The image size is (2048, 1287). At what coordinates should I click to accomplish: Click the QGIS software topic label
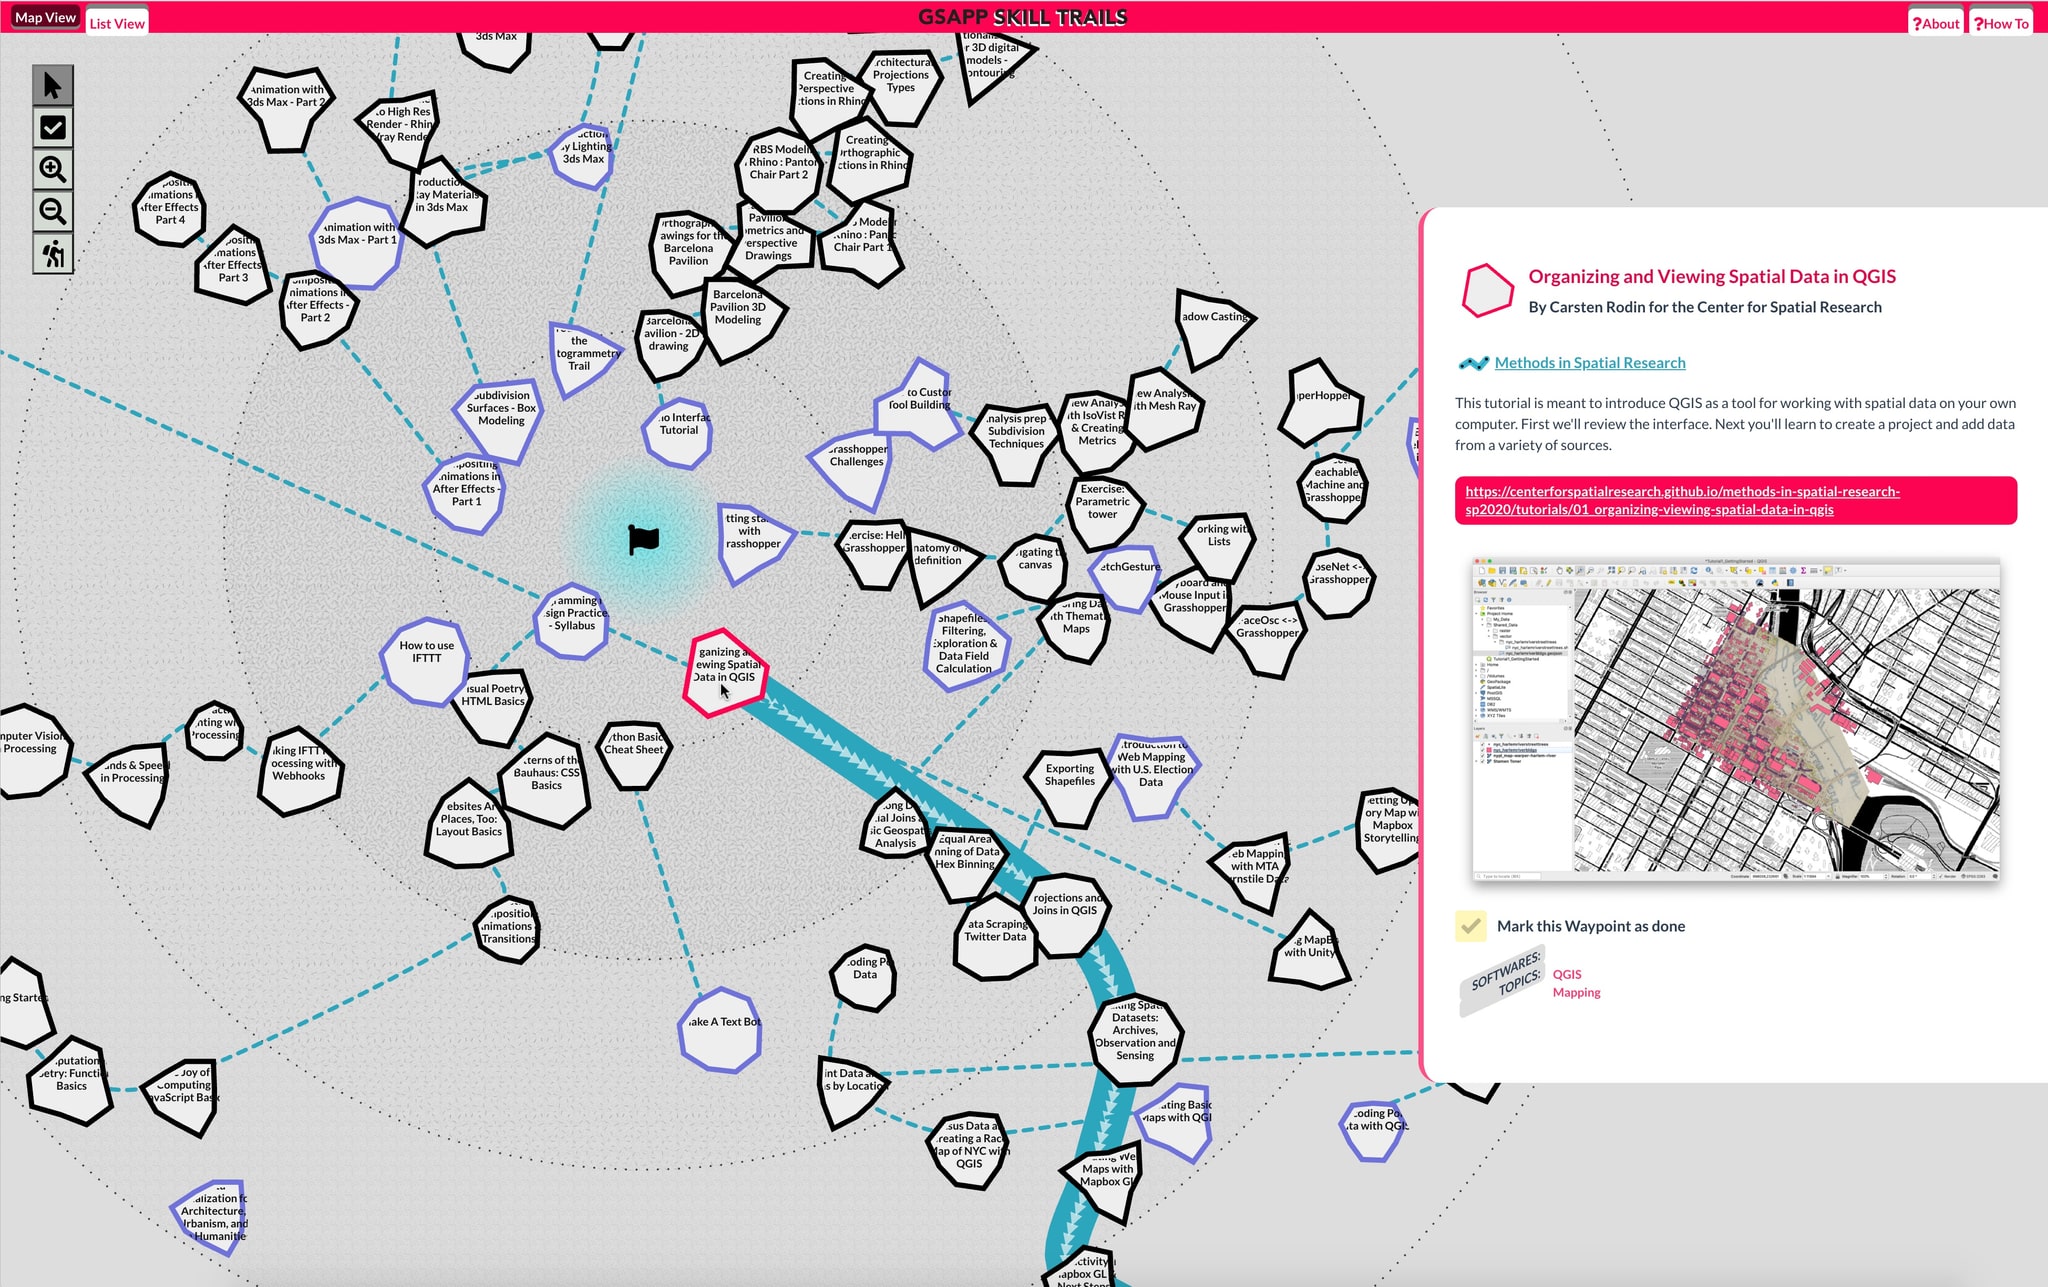(x=1567, y=974)
